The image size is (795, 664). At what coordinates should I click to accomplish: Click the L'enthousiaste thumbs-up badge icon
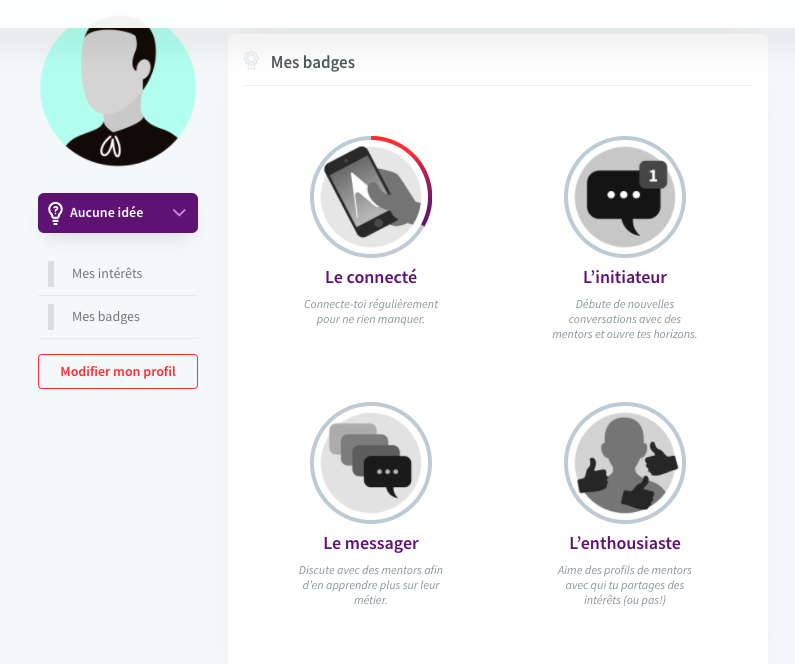click(624, 462)
